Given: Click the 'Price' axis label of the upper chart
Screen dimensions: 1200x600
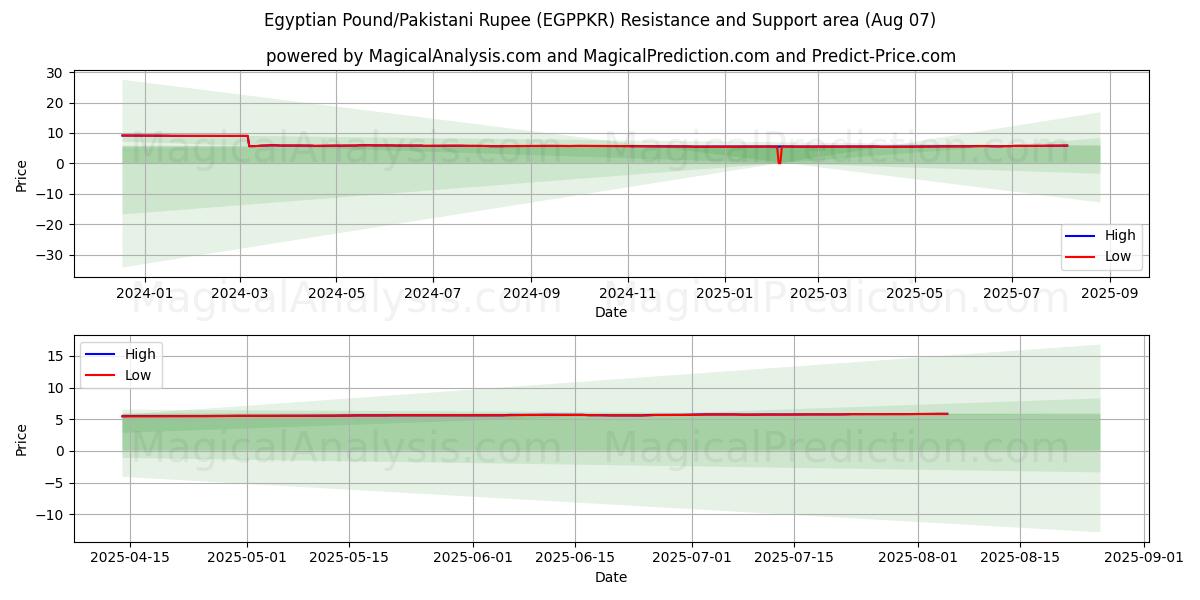Looking at the screenshot, I should pyautogui.click(x=22, y=175).
